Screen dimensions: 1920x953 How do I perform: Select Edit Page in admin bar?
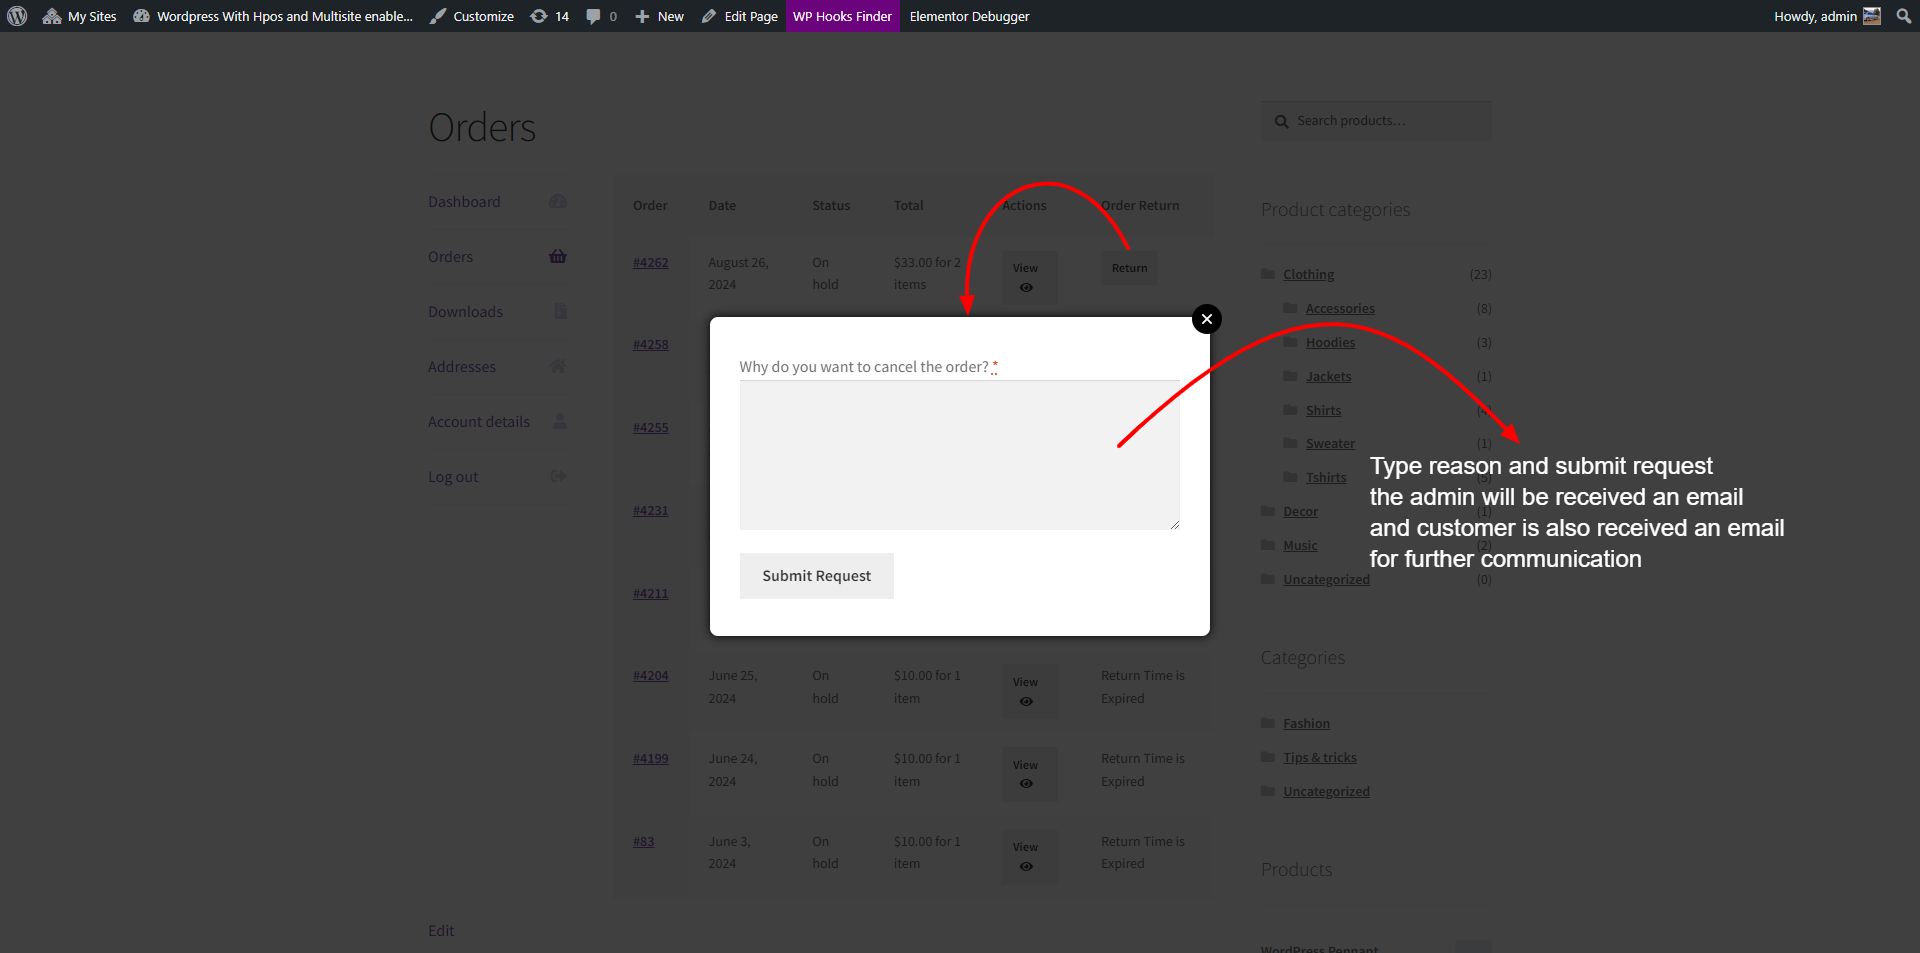tap(740, 16)
